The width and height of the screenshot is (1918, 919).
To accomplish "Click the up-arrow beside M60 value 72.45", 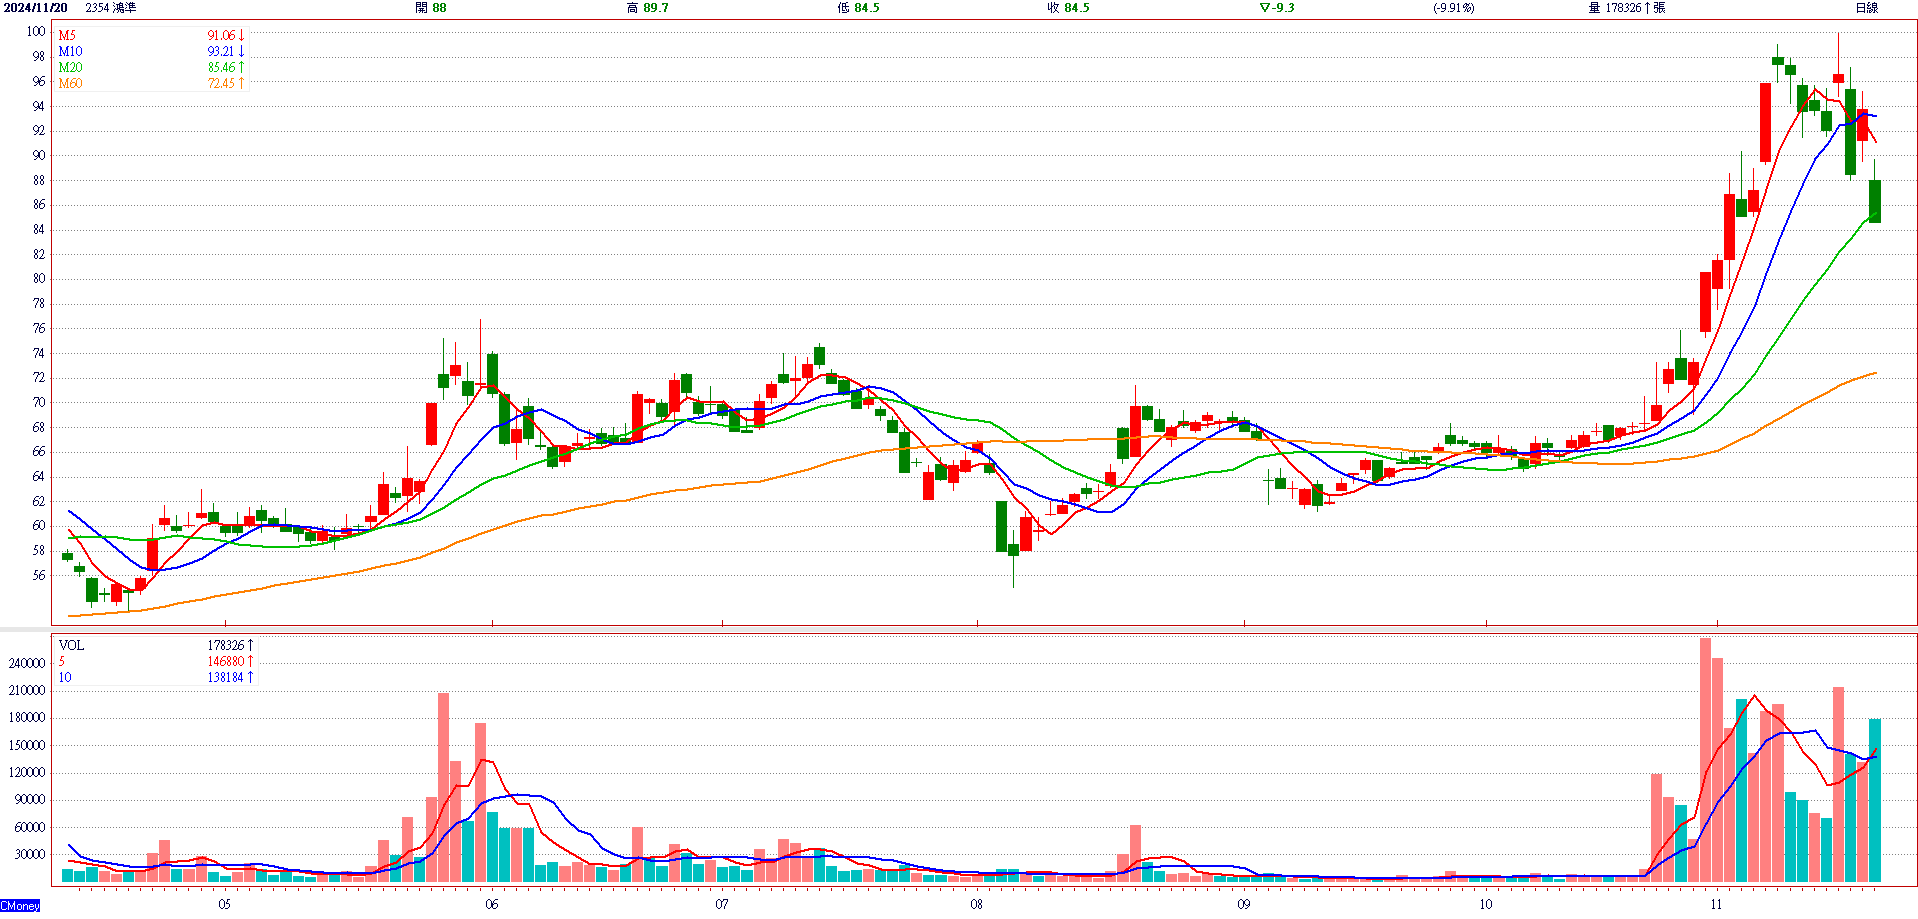I will point(241,83).
